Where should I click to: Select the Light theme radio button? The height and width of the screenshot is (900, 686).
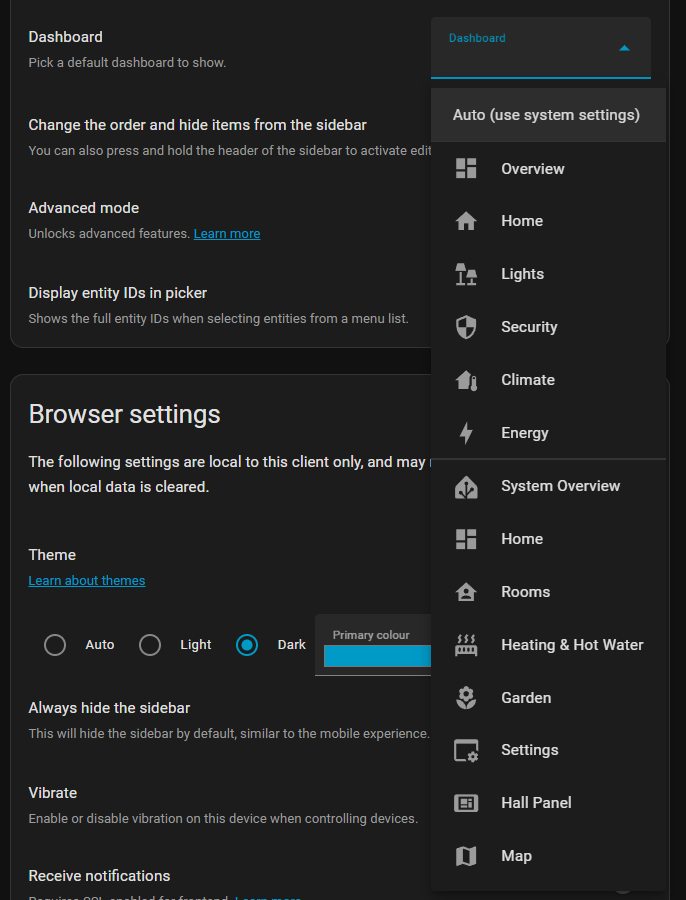[150, 645]
